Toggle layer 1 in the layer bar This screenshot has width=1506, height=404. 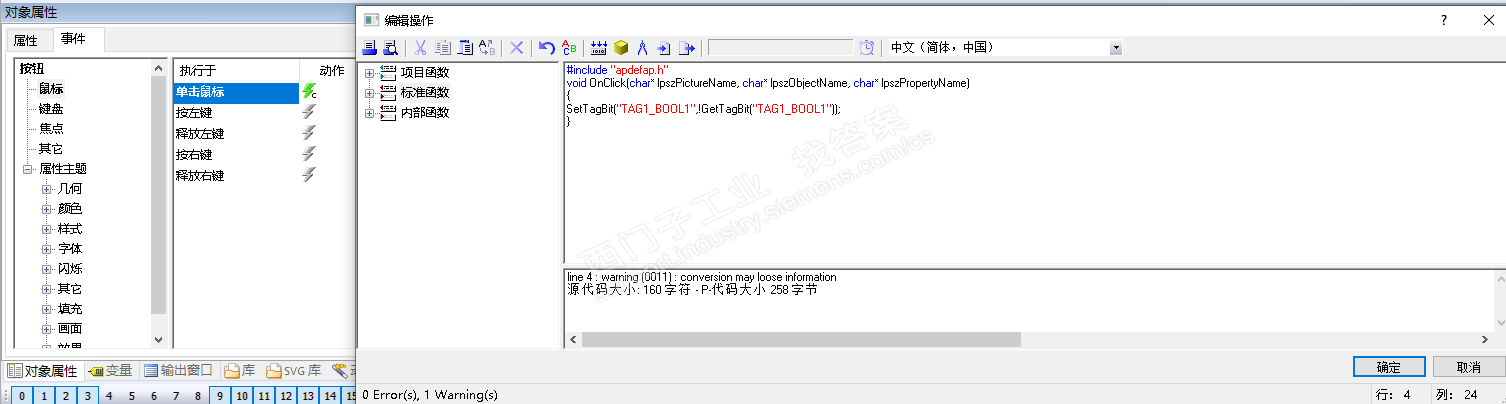coord(43,396)
